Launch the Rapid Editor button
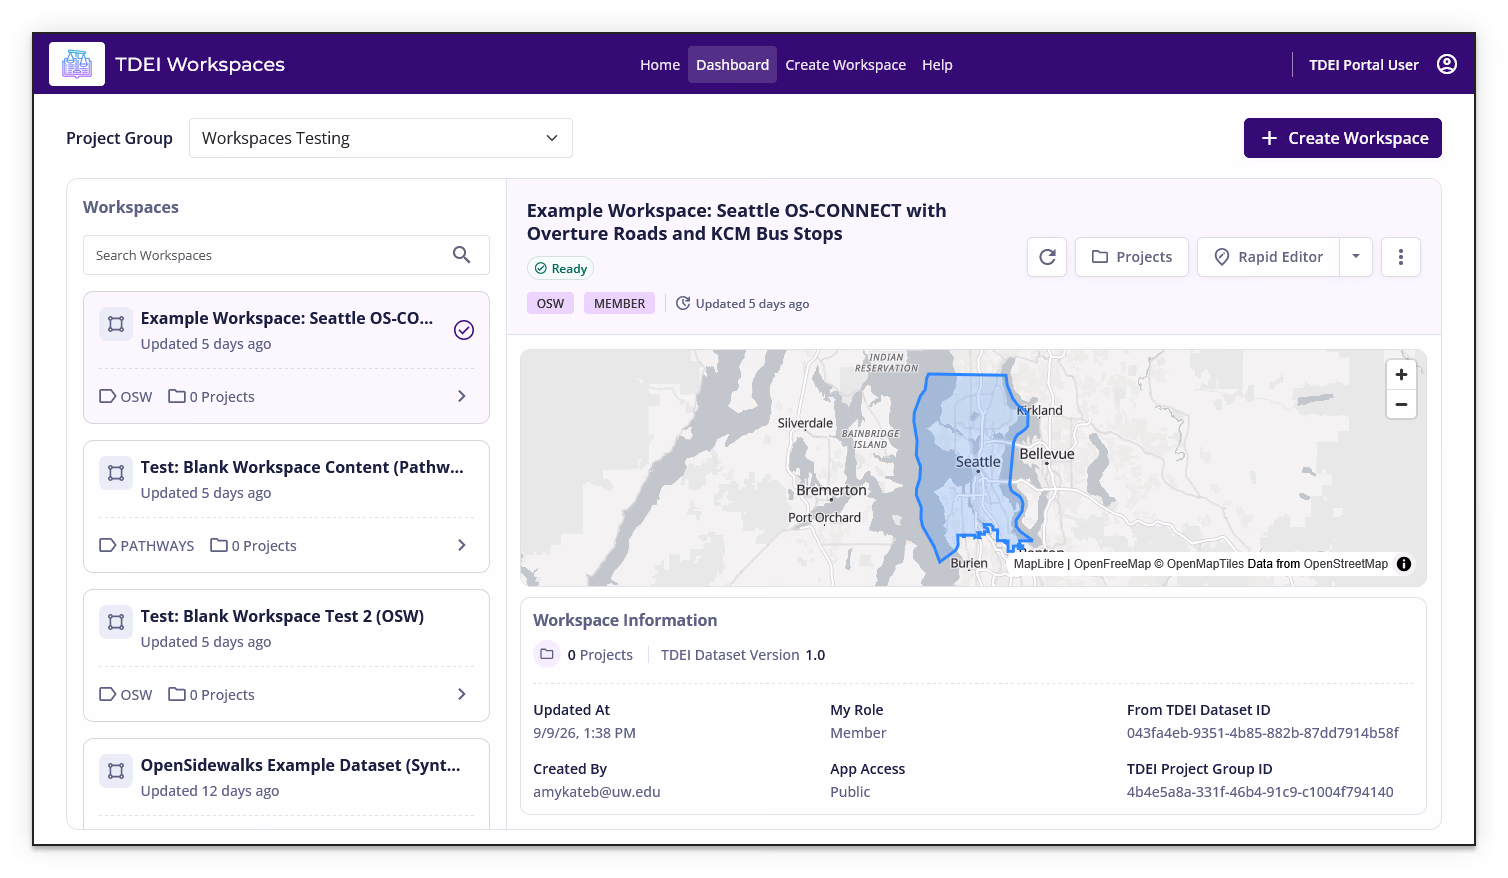 [x=1269, y=257]
